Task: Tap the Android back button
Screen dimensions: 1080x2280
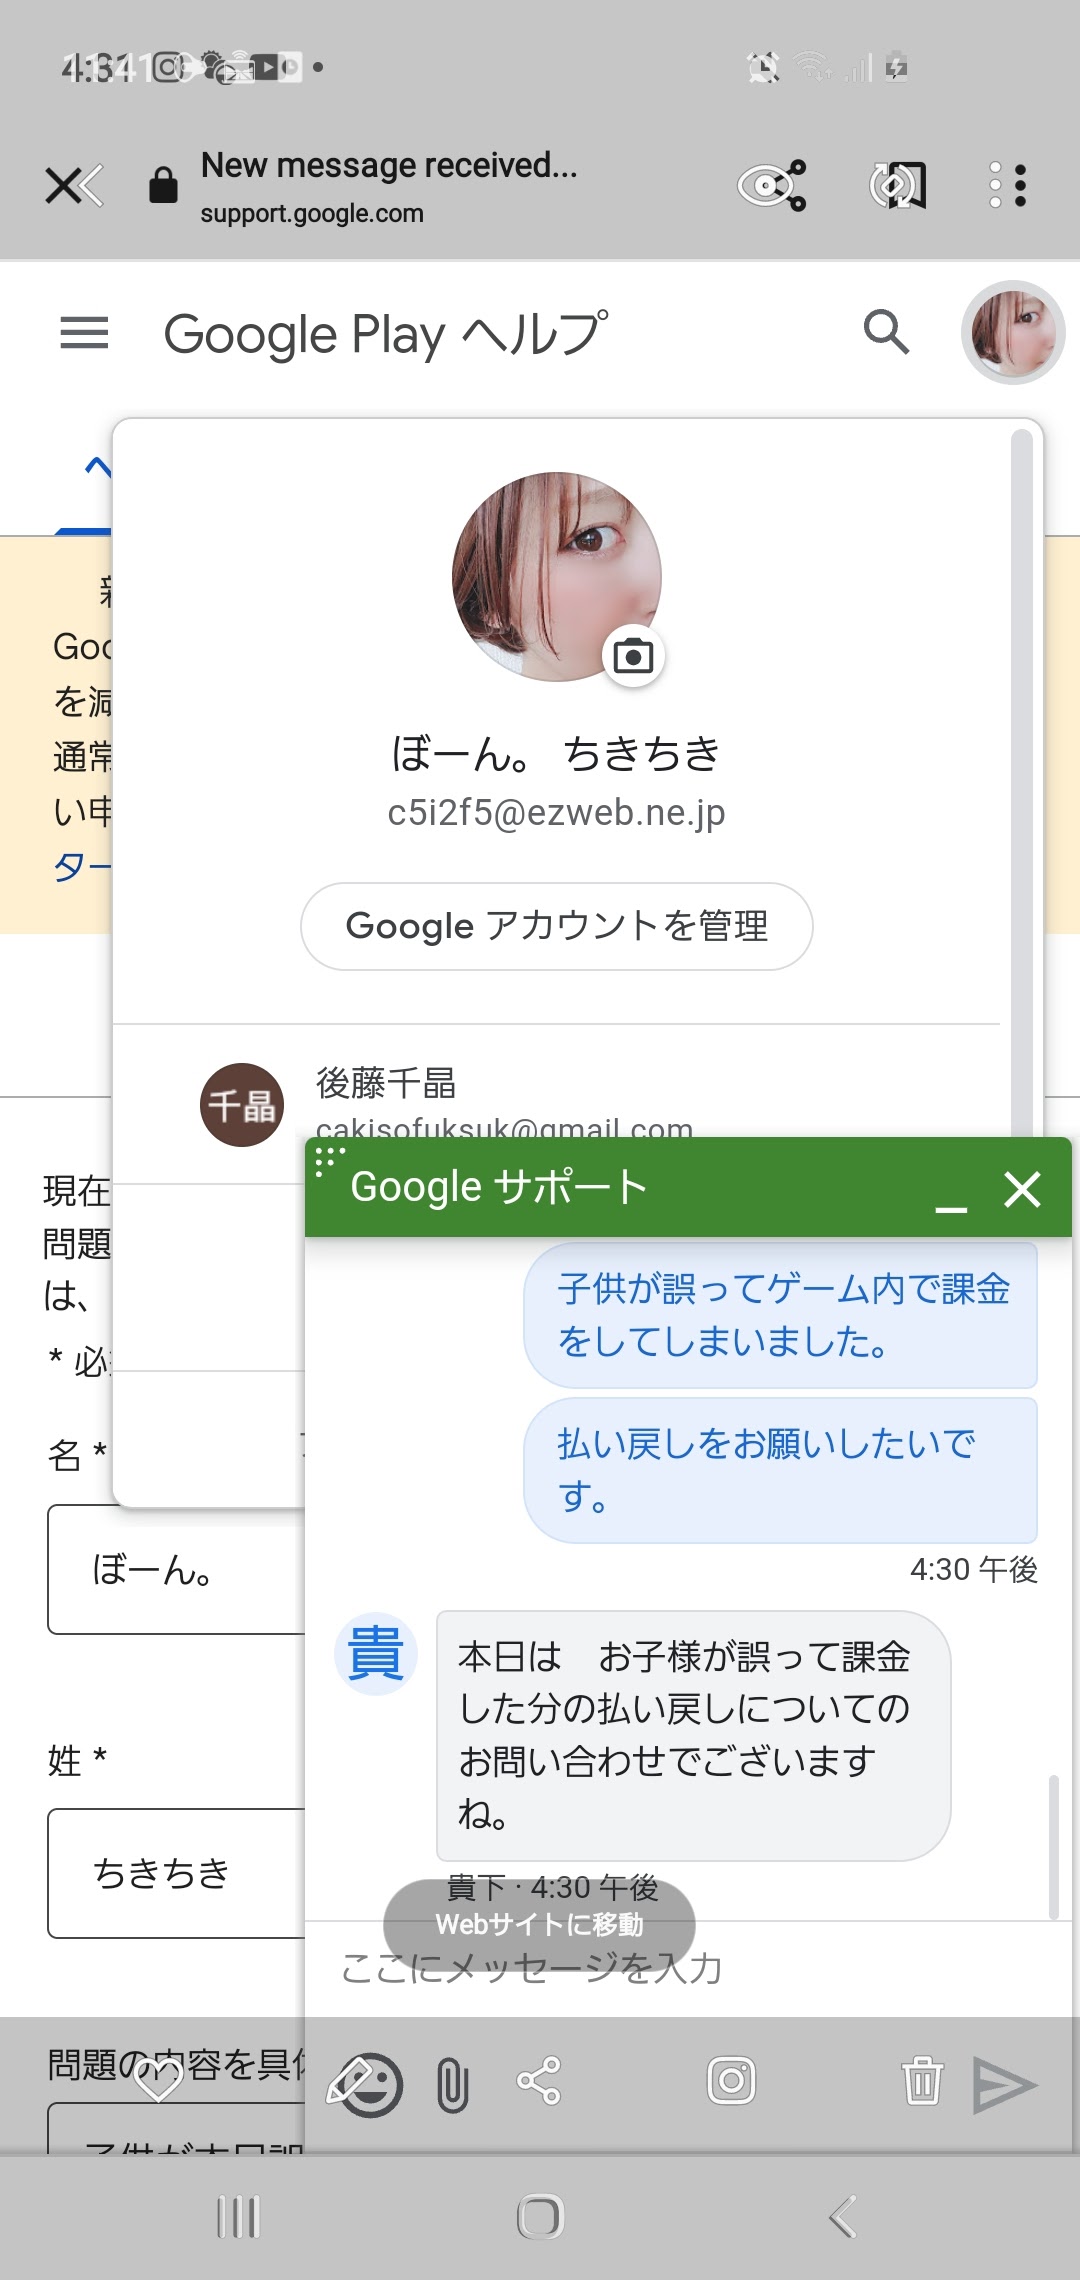Action: [x=842, y=2217]
